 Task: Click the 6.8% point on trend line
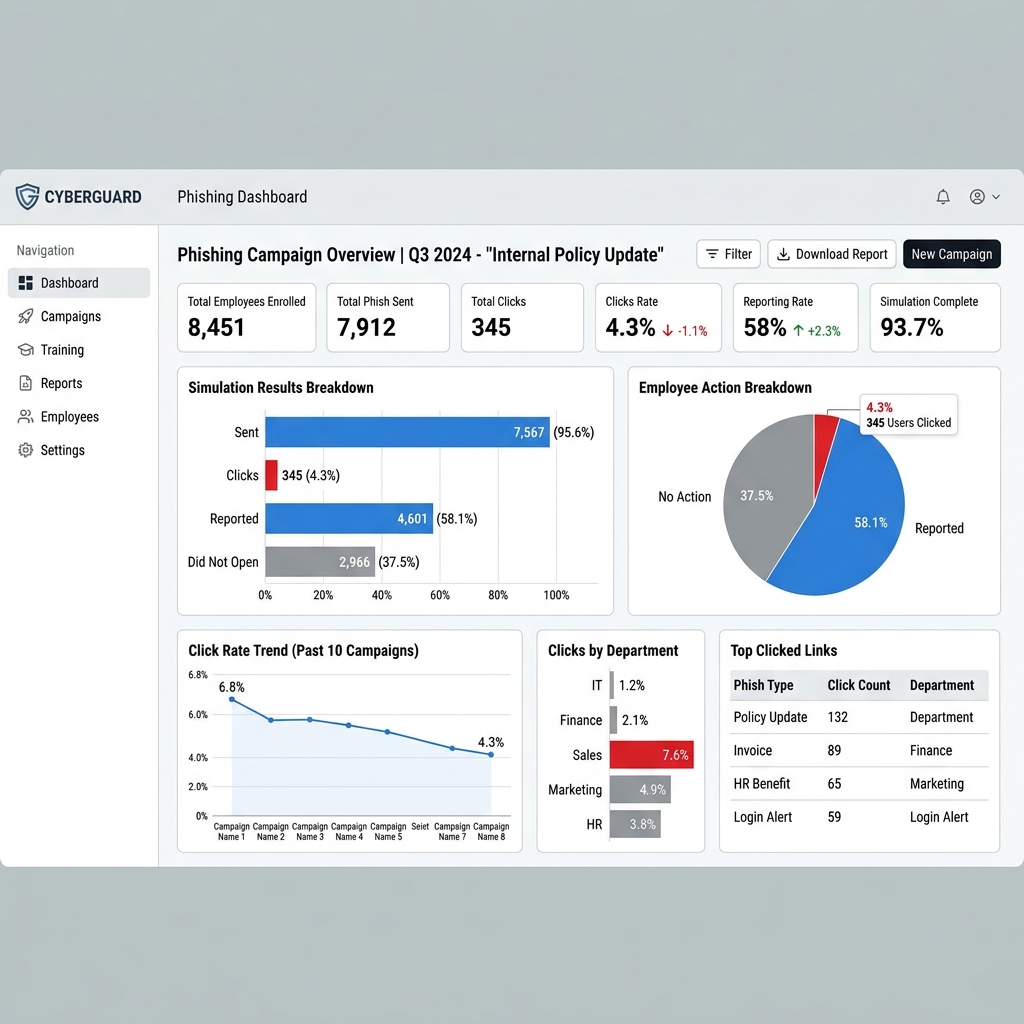[x=232, y=699]
